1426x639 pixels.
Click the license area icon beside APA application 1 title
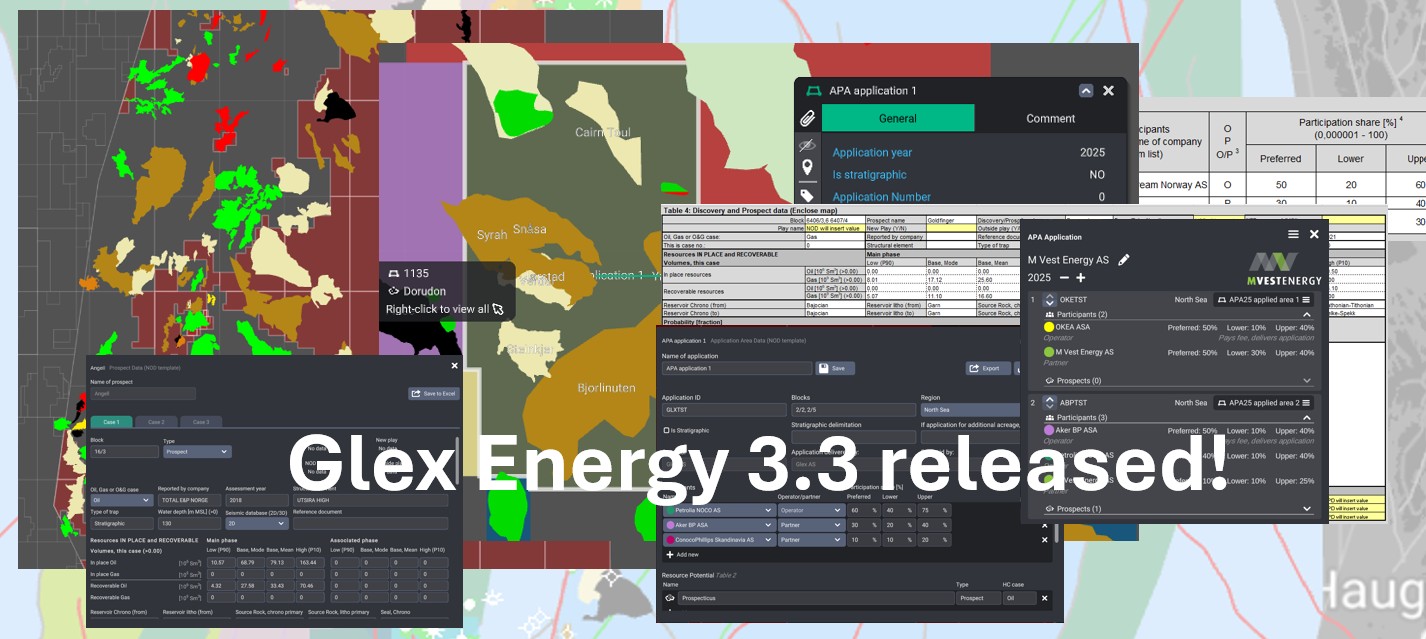coord(813,90)
